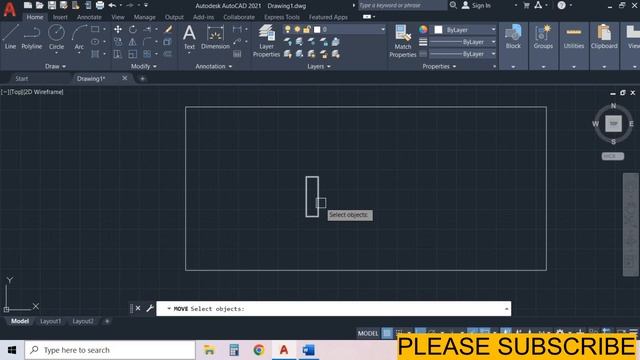The width and height of the screenshot is (640, 360).
Task: Open Layer Properties manager
Action: pos(266,41)
